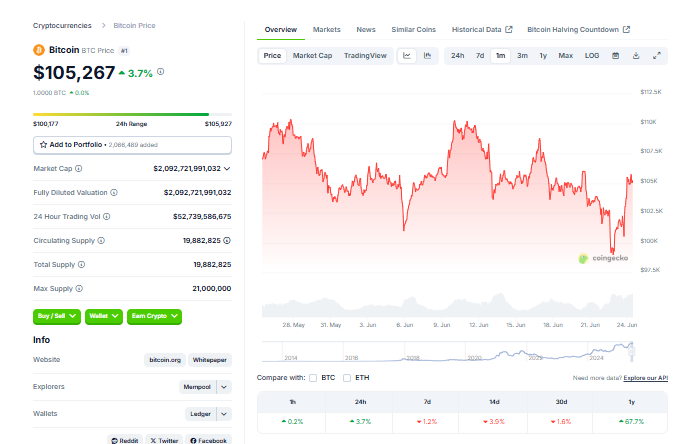
Task: Open the Bitcoin Halving Countdown tab
Action: (x=578, y=29)
